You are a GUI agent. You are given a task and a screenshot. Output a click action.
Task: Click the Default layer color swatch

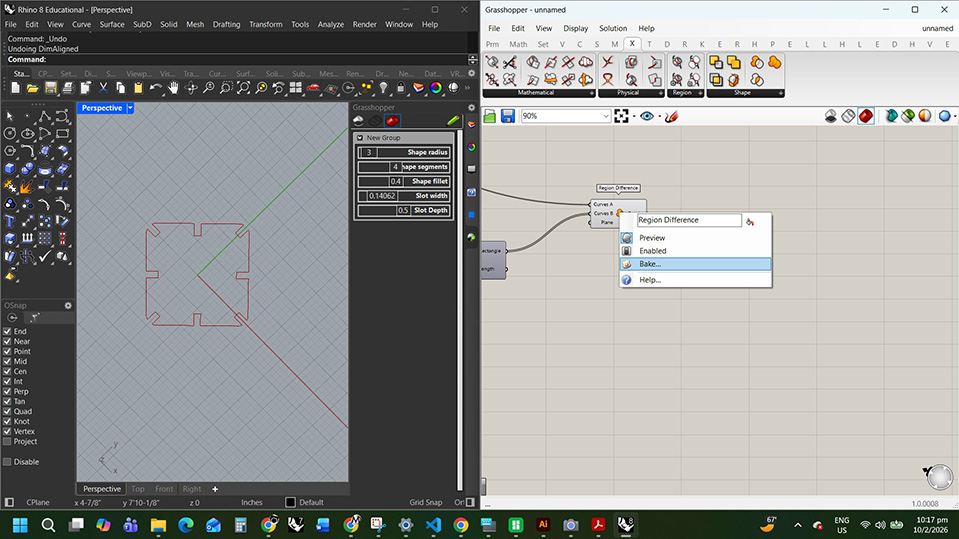291,502
